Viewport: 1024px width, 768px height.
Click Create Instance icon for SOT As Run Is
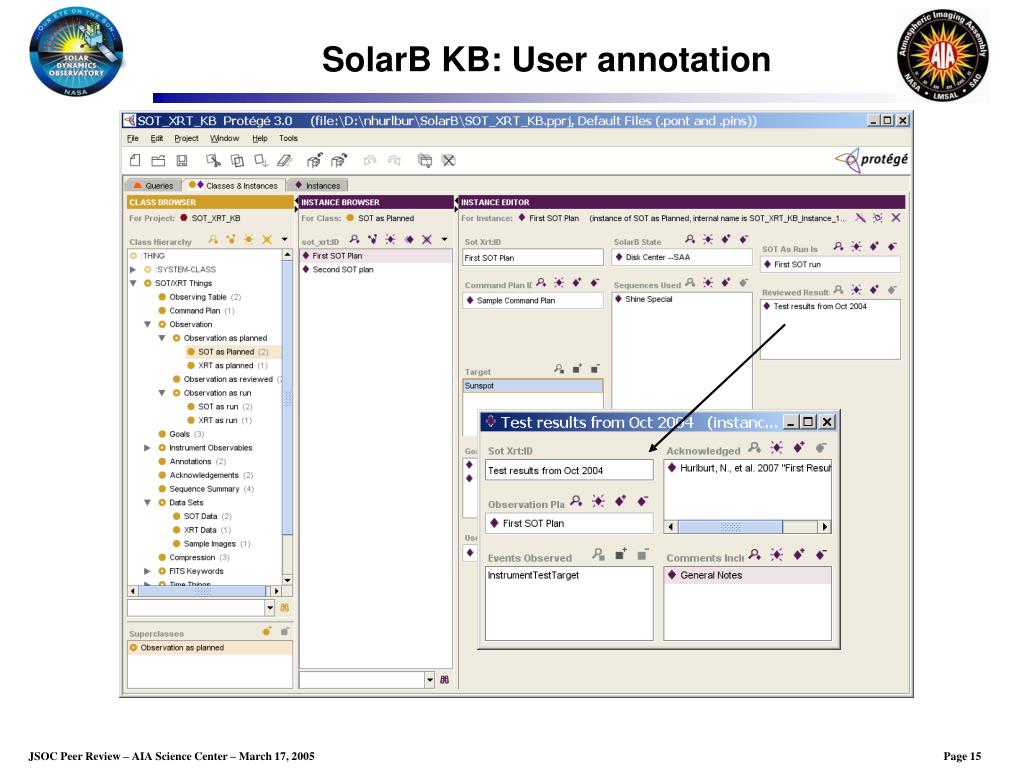tap(856, 247)
